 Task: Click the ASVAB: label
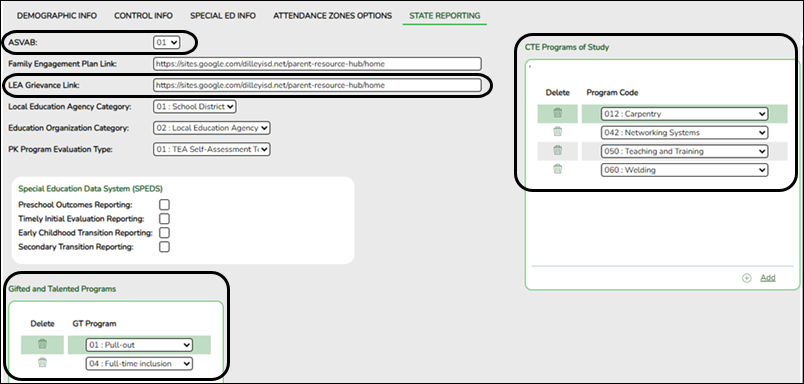click(23, 43)
